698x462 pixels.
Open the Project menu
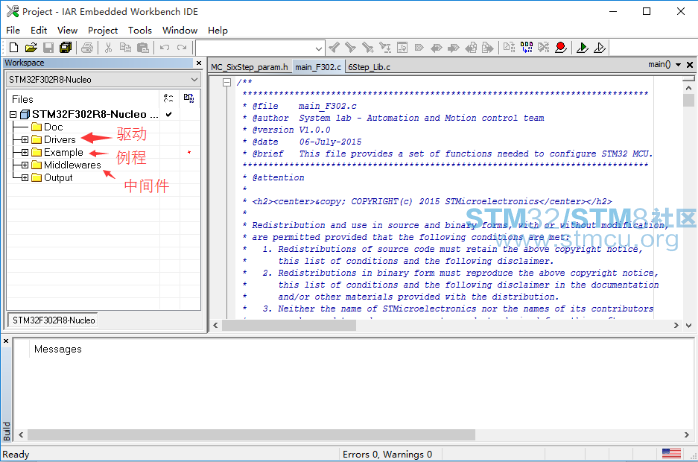pos(103,30)
